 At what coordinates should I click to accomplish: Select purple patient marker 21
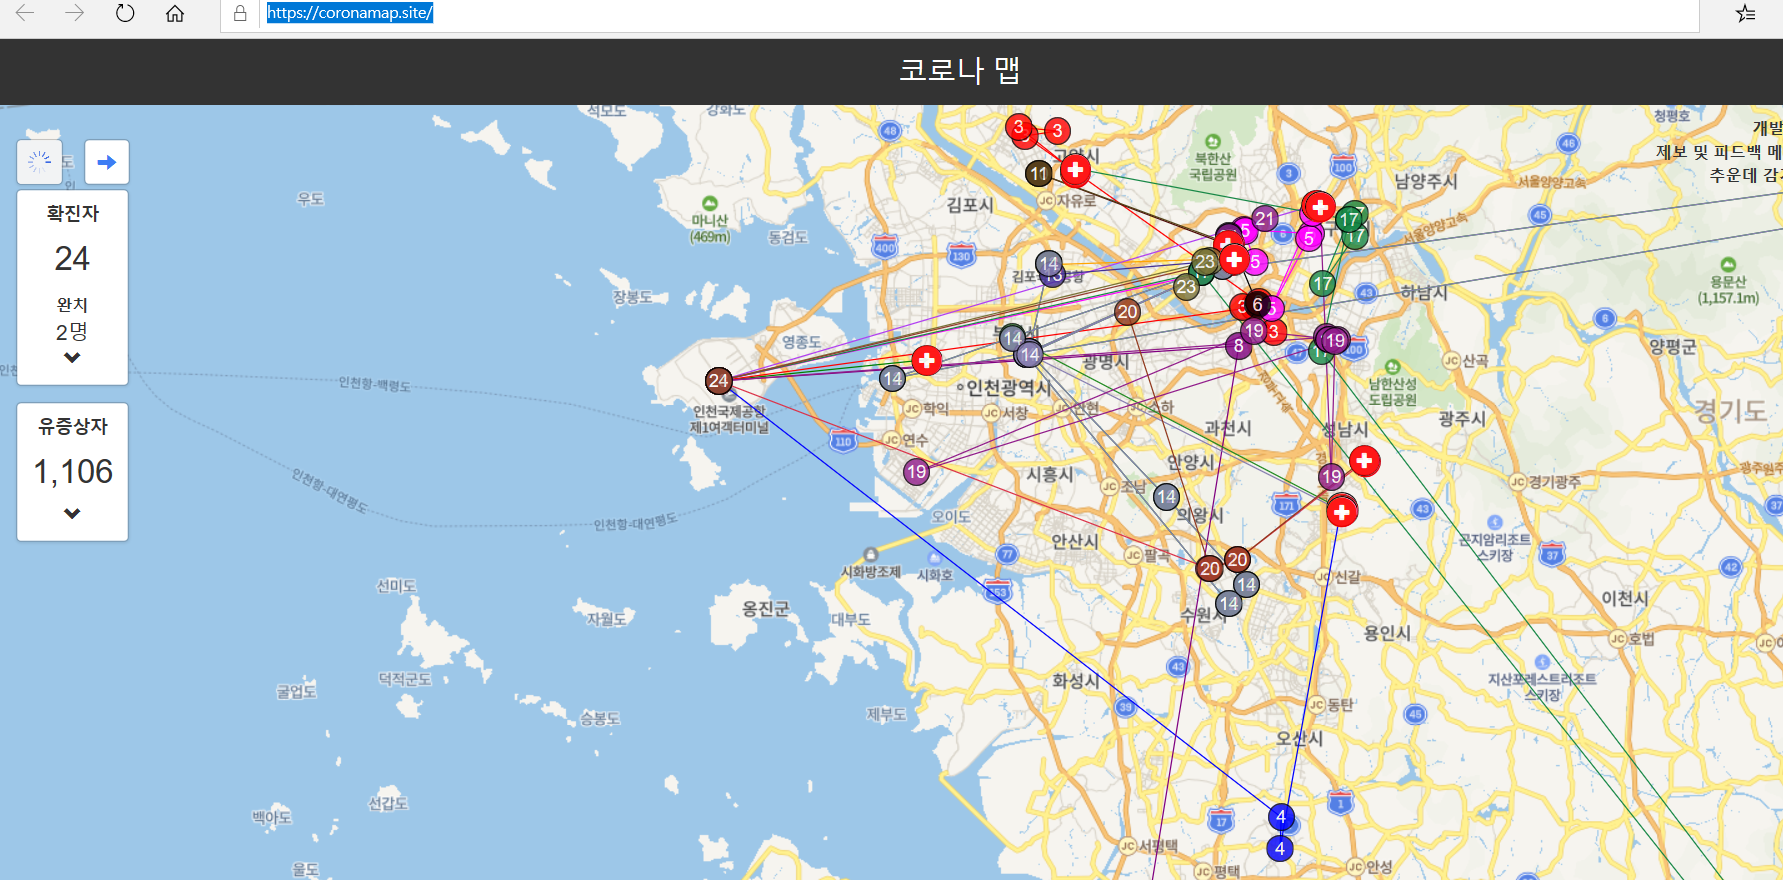pyautogui.click(x=1265, y=218)
